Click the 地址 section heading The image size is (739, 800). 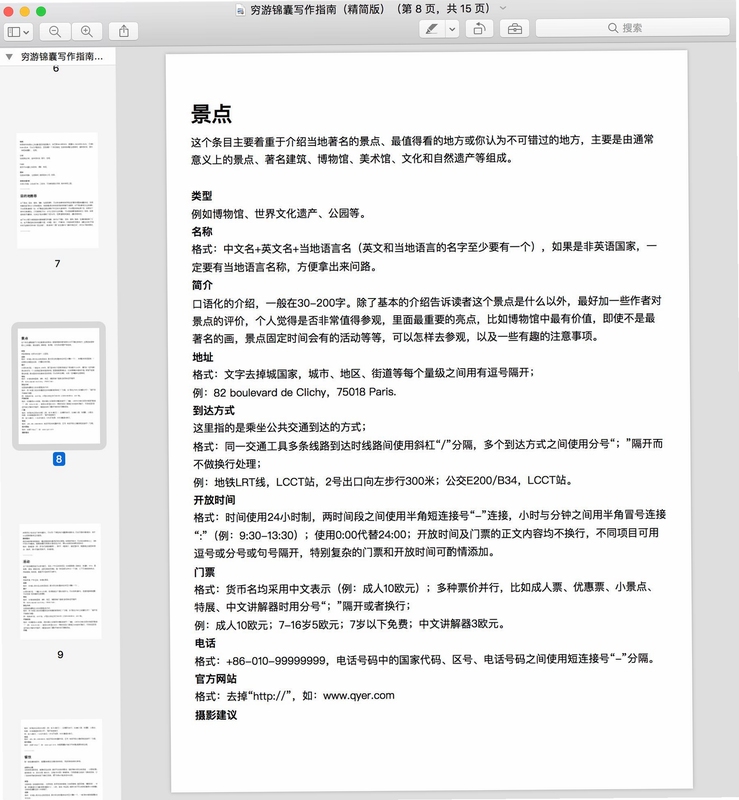203,357
